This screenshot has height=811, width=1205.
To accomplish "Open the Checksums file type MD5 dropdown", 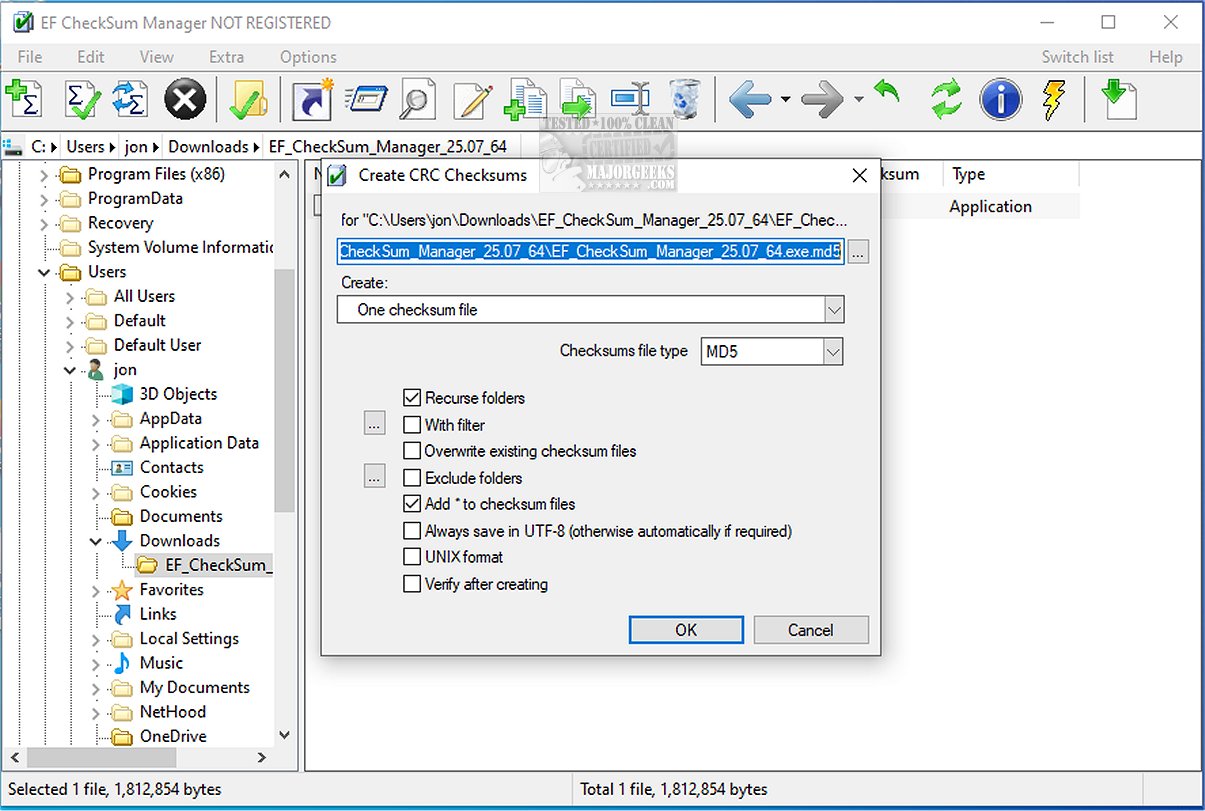I will (x=833, y=351).
